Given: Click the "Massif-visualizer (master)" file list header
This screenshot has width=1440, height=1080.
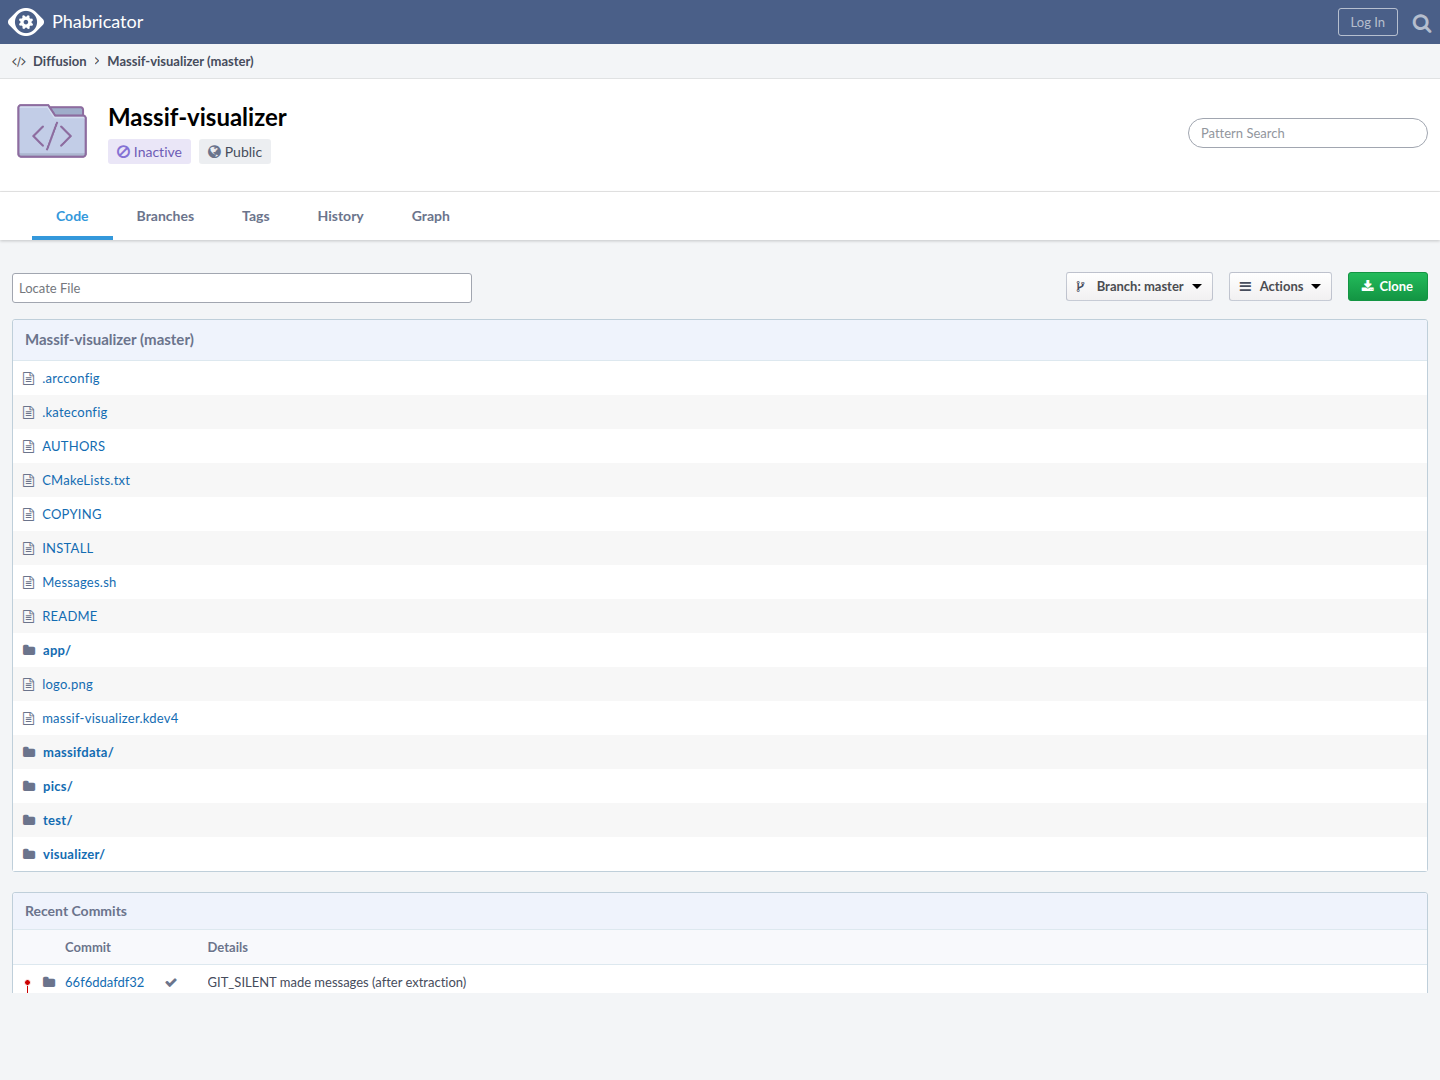Looking at the screenshot, I should (x=110, y=340).
